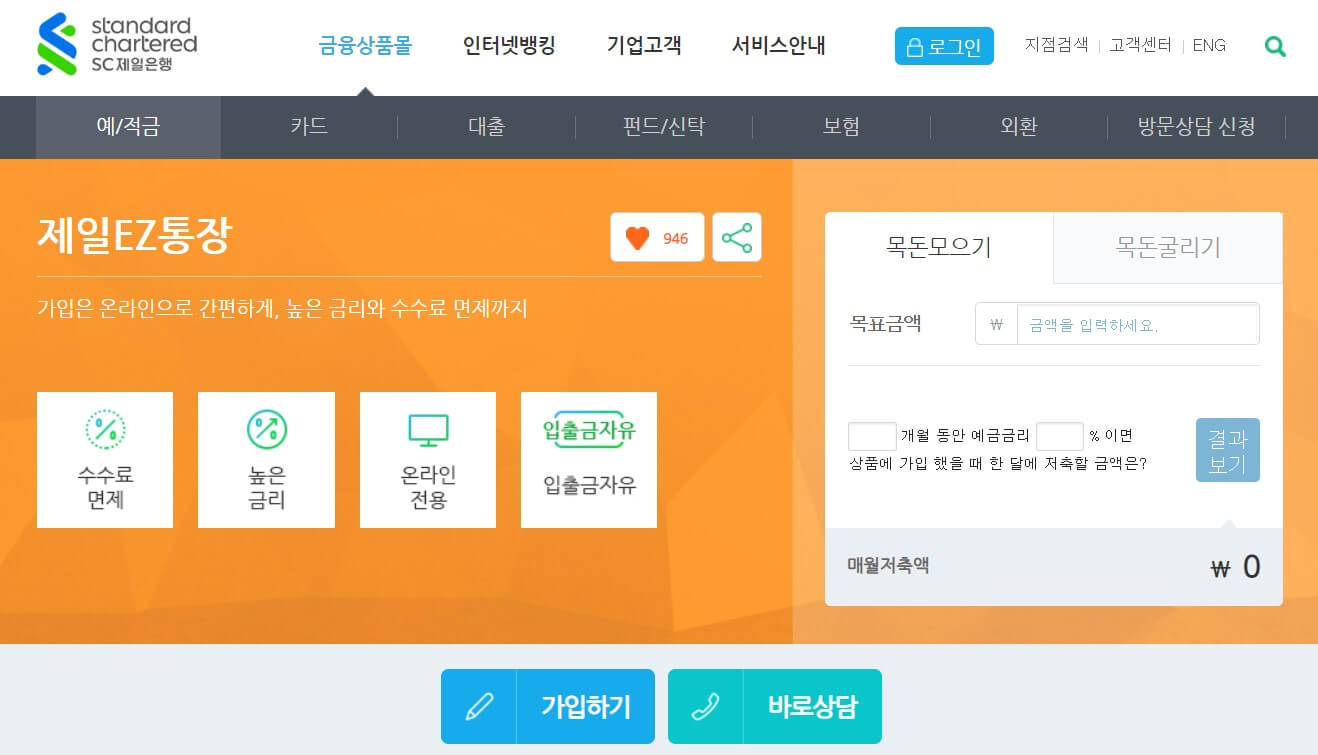This screenshot has width=1318, height=755.
Task: Click the phone icon on 바로상담
Action: pyautogui.click(x=706, y=707)
